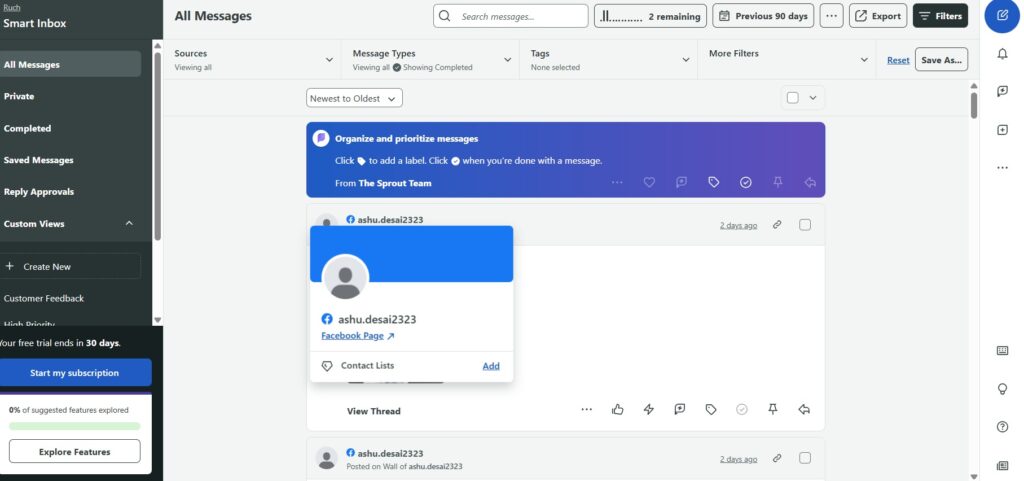The height and width of the screenshot is (481, 1024).
Task: Reply to the ashu.desai2323 message
Action: (x=805, y=409)
